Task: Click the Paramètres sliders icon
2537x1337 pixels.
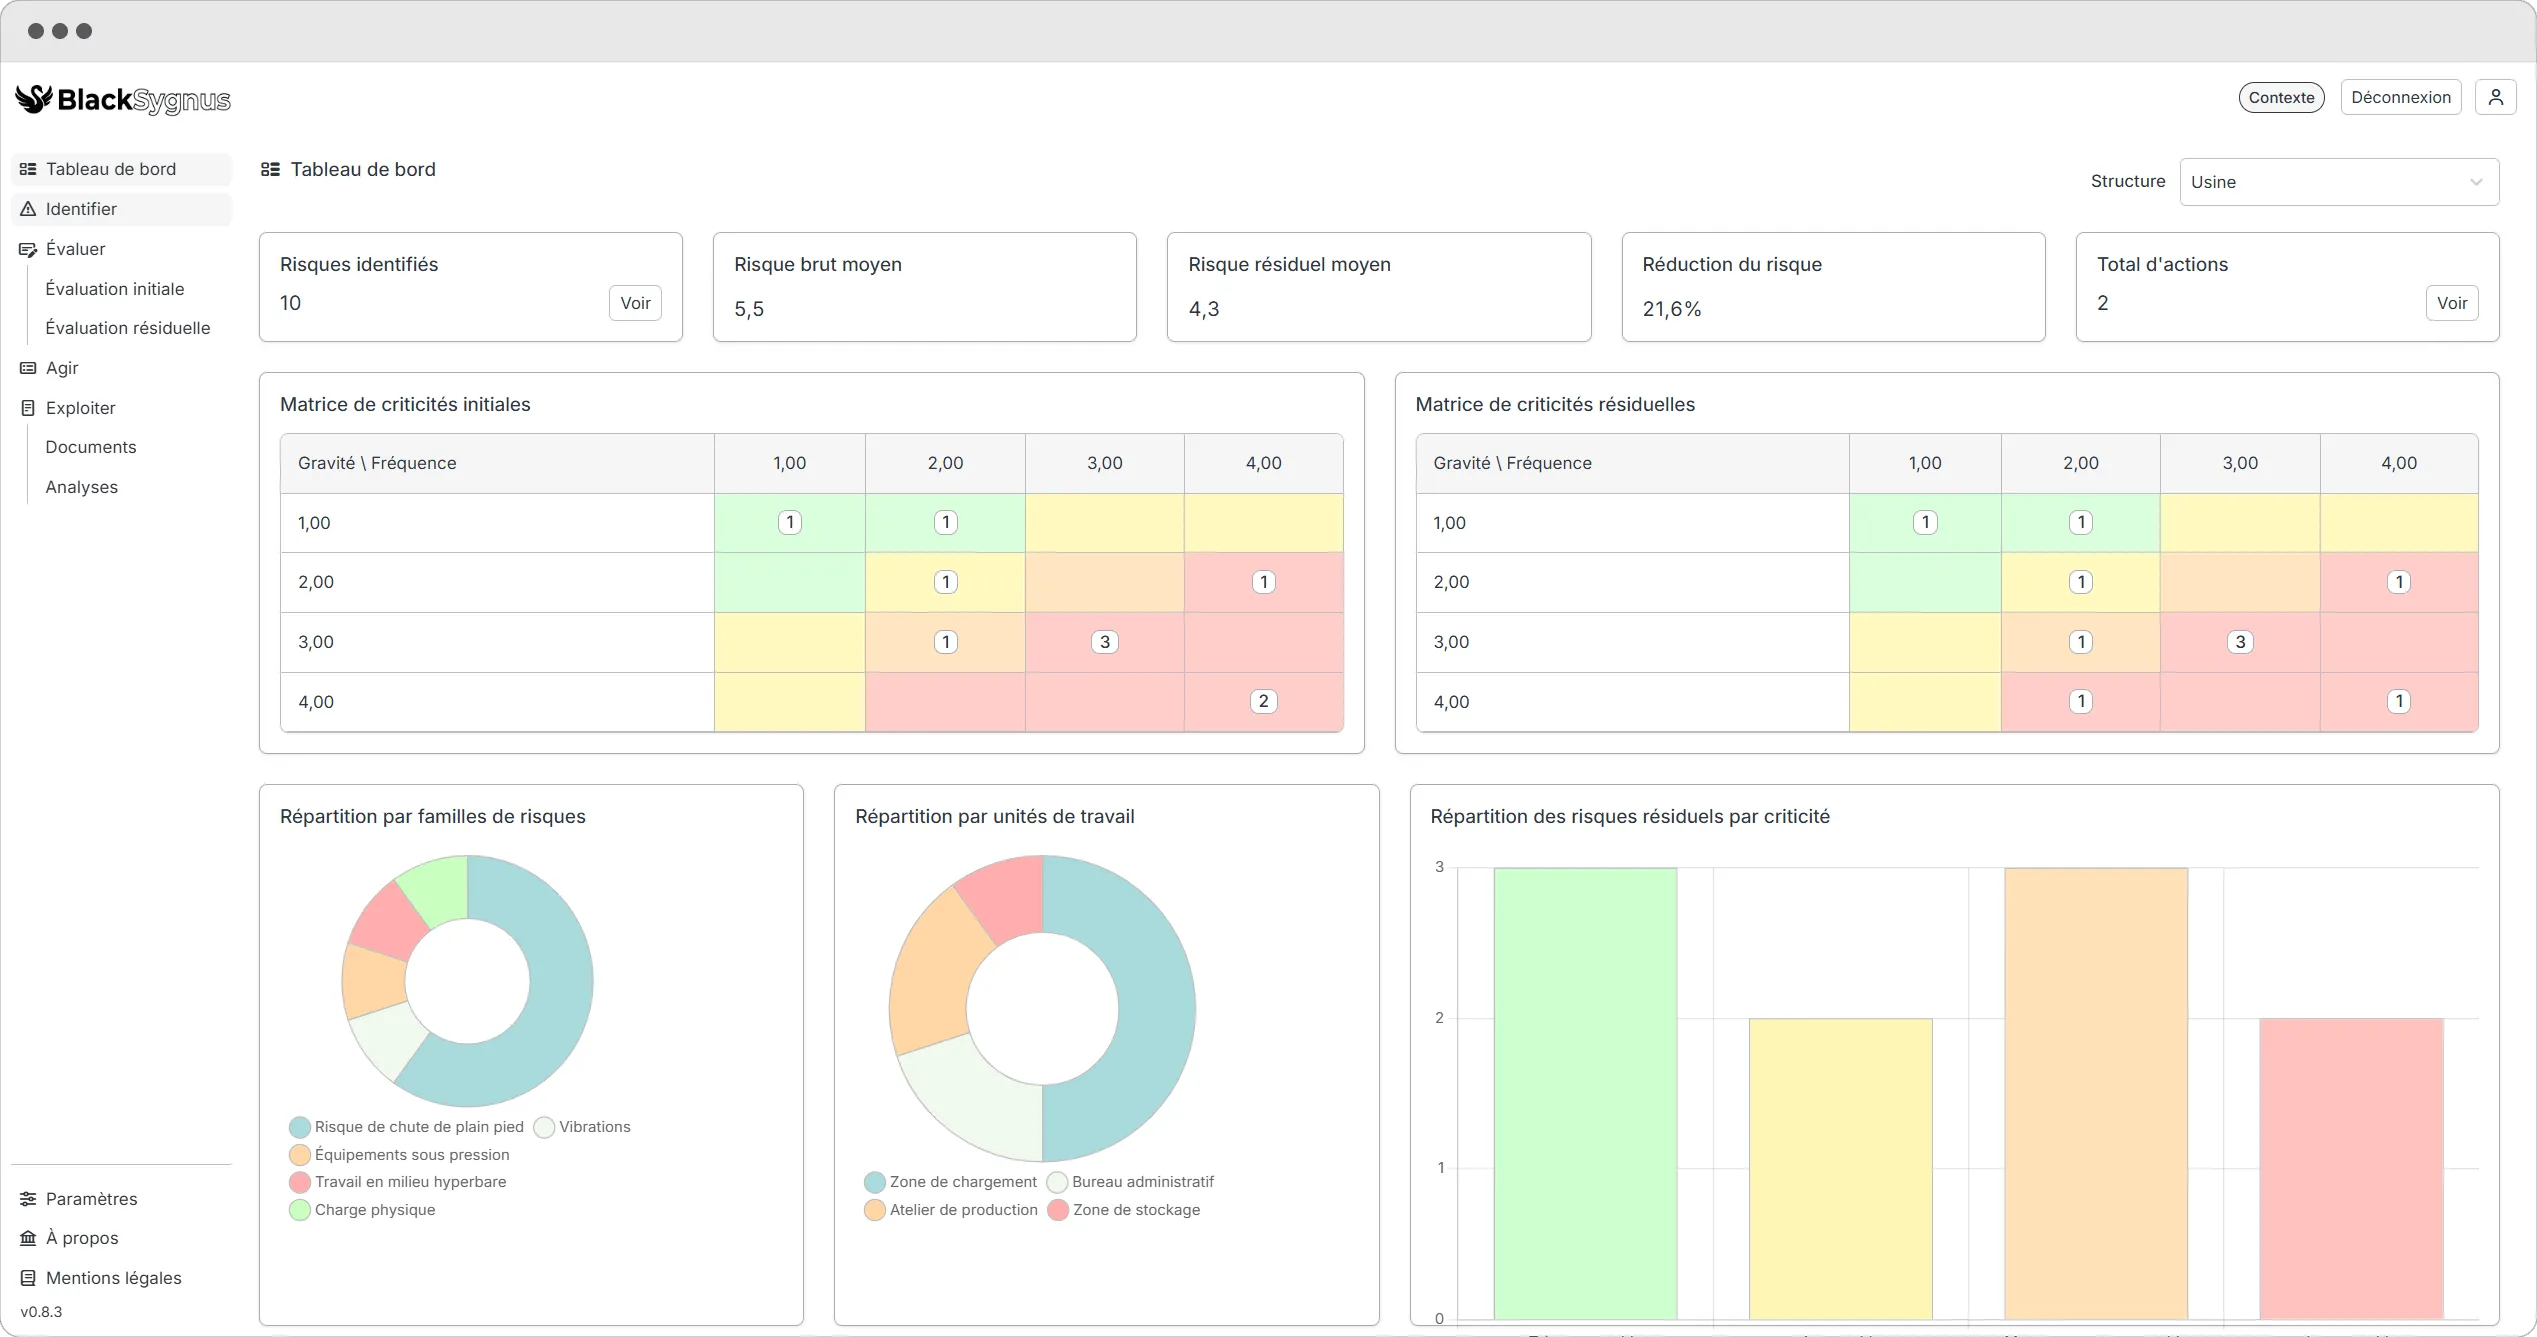Action: tap(28, 1199)
